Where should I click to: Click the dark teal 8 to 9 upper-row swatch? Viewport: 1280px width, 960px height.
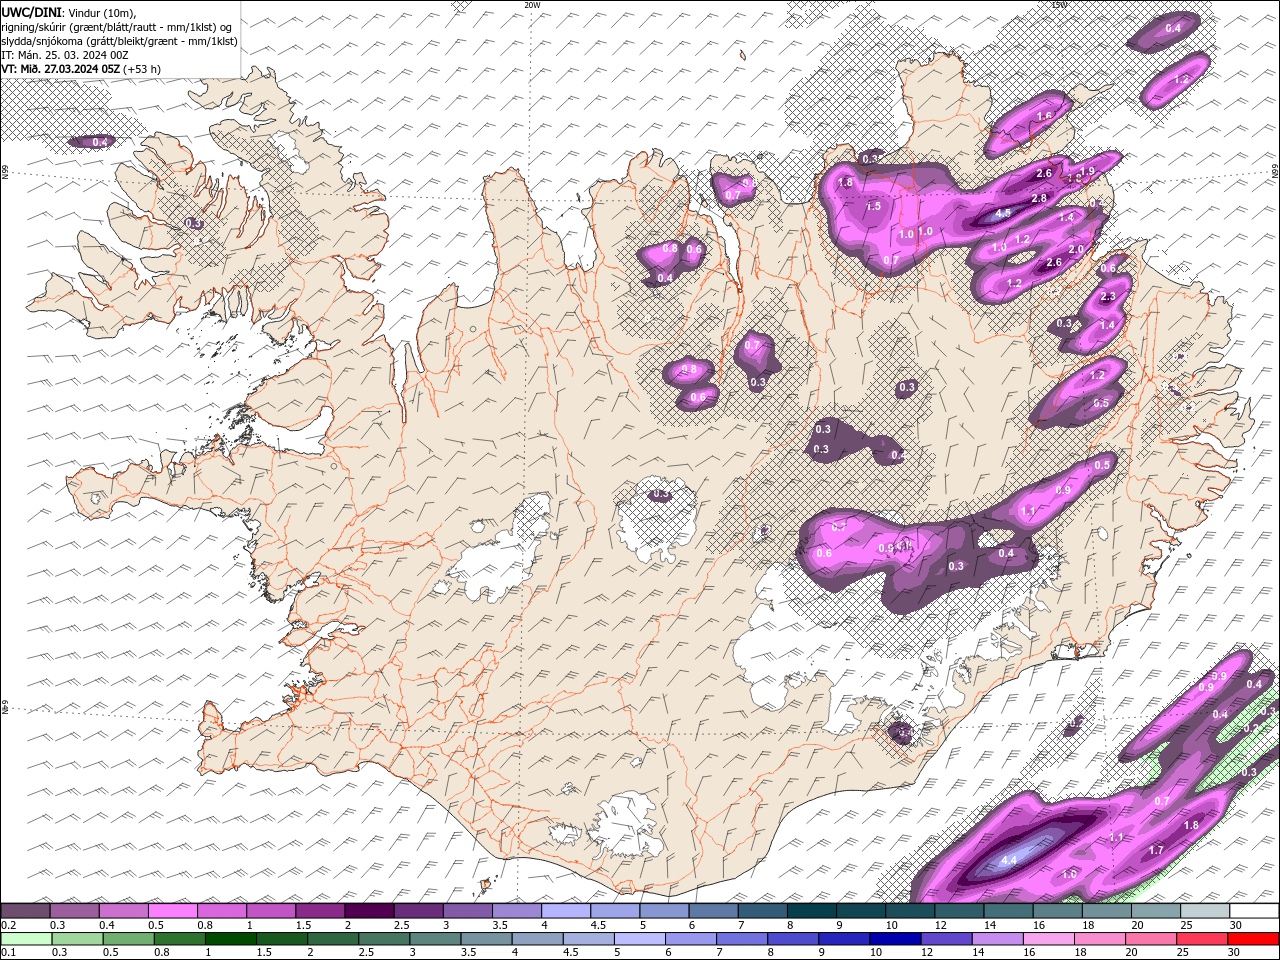(x=811, y=910)
